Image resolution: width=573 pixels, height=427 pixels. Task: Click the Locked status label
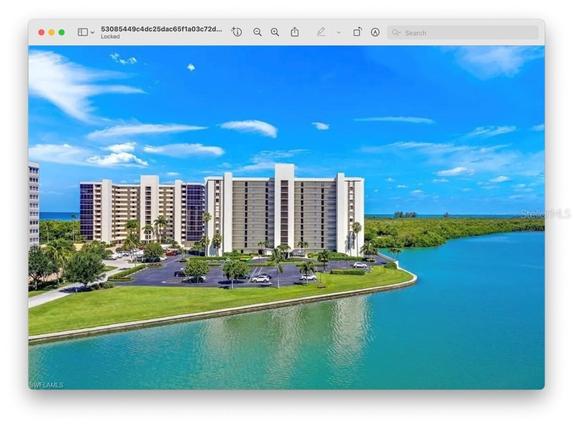[110, 36]
